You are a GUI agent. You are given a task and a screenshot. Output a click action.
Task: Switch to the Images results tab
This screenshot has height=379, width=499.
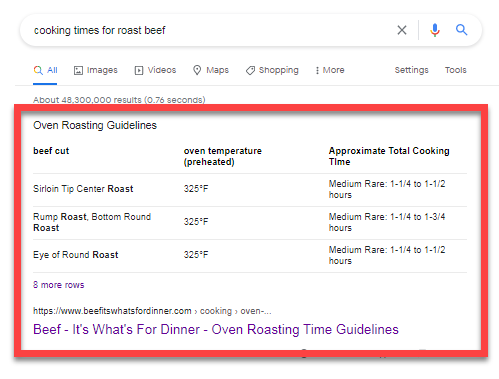96,70
